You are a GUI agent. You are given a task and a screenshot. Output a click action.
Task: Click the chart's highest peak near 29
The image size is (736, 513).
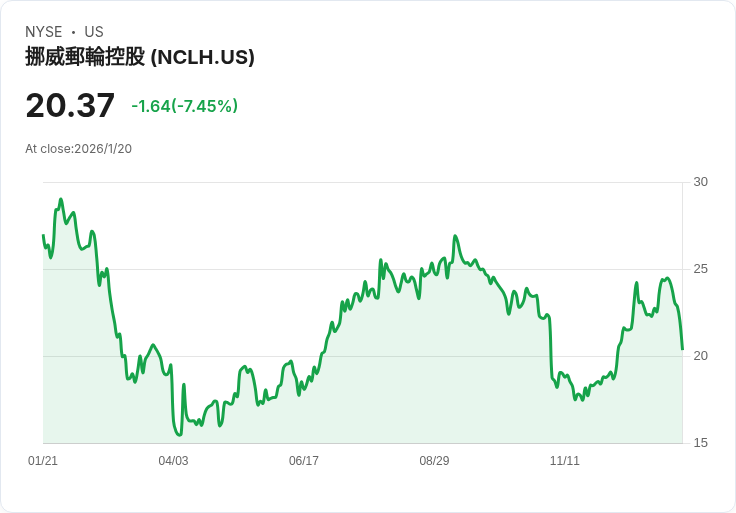point(61,199)
